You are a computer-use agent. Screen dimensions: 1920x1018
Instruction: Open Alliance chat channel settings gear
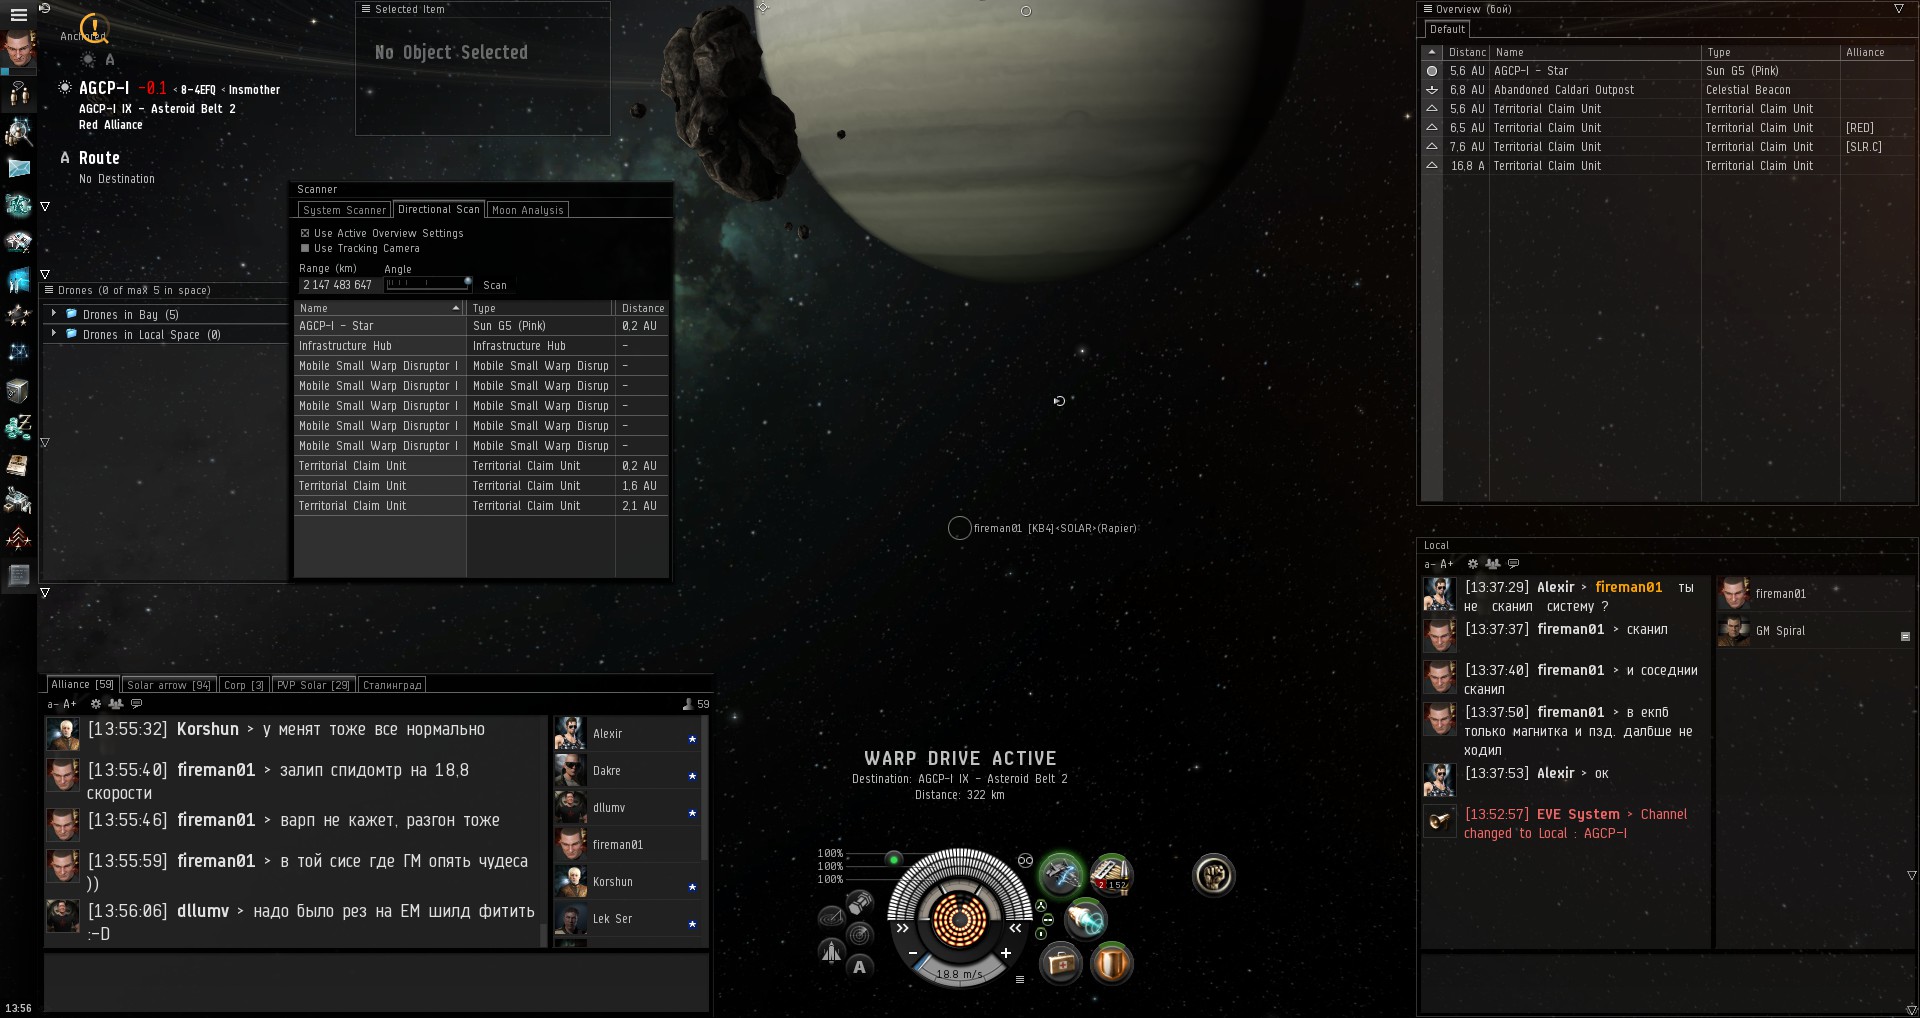[96, 704]
